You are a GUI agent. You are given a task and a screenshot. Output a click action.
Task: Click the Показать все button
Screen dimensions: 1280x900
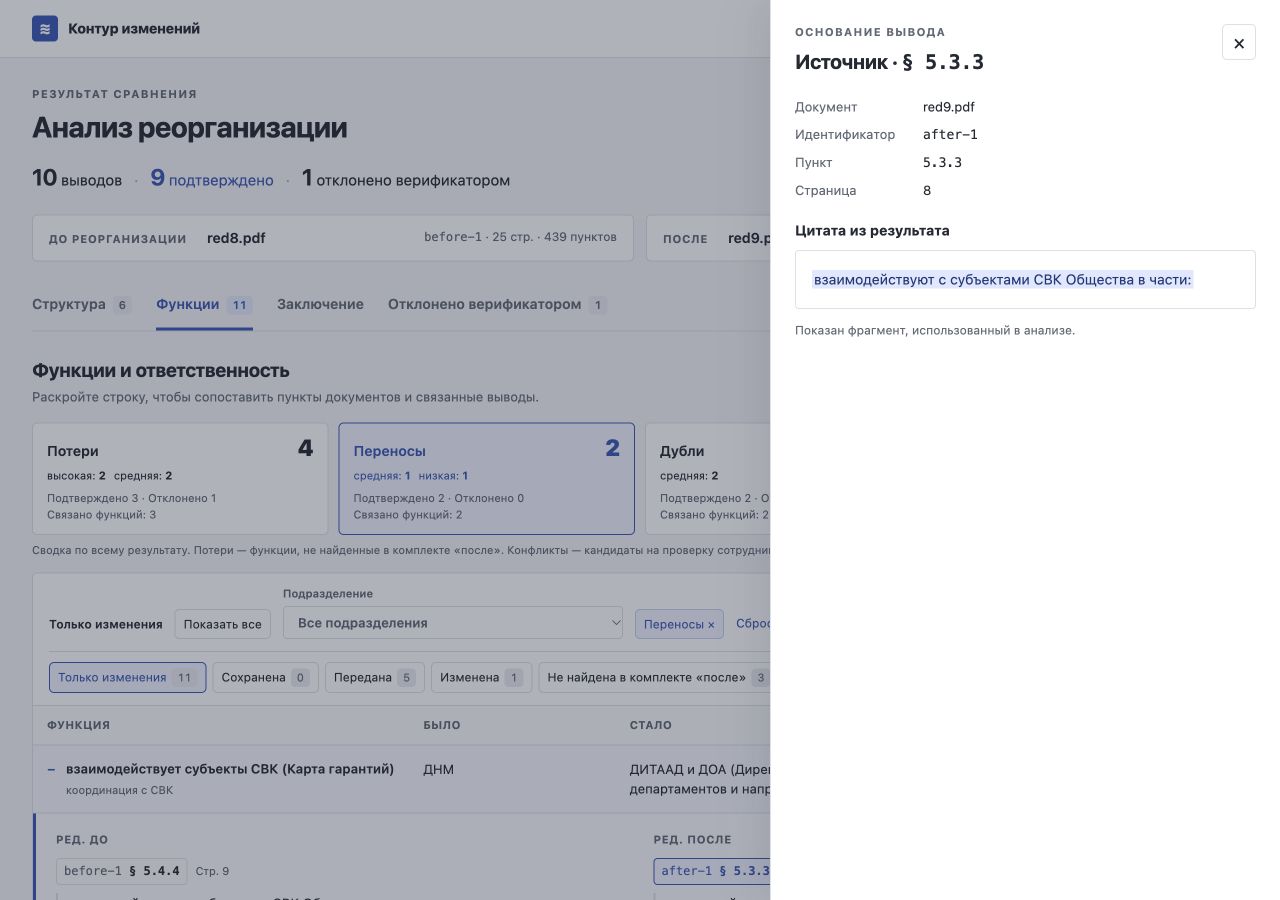pyautogui.click(x=223, y=624)
